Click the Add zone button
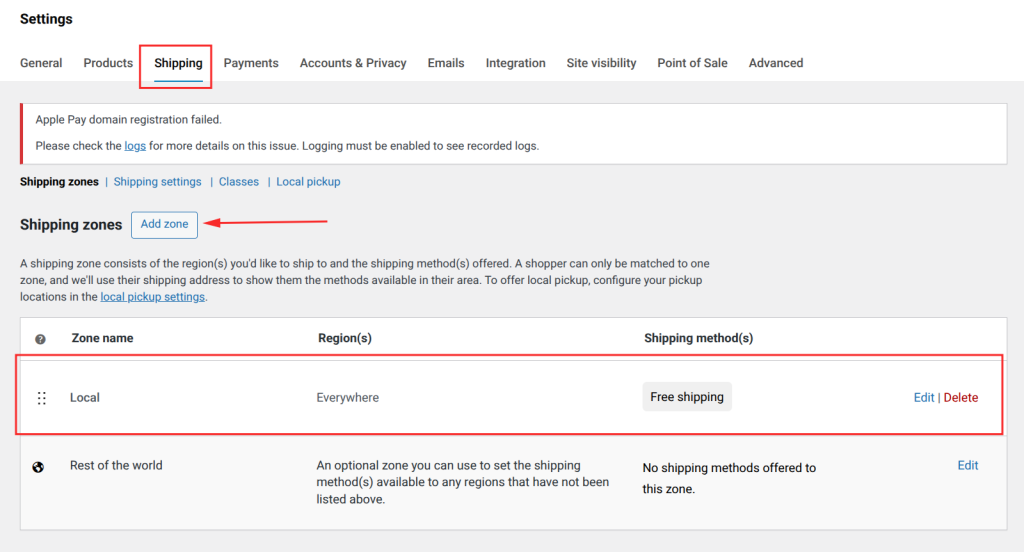 point(165,225)
